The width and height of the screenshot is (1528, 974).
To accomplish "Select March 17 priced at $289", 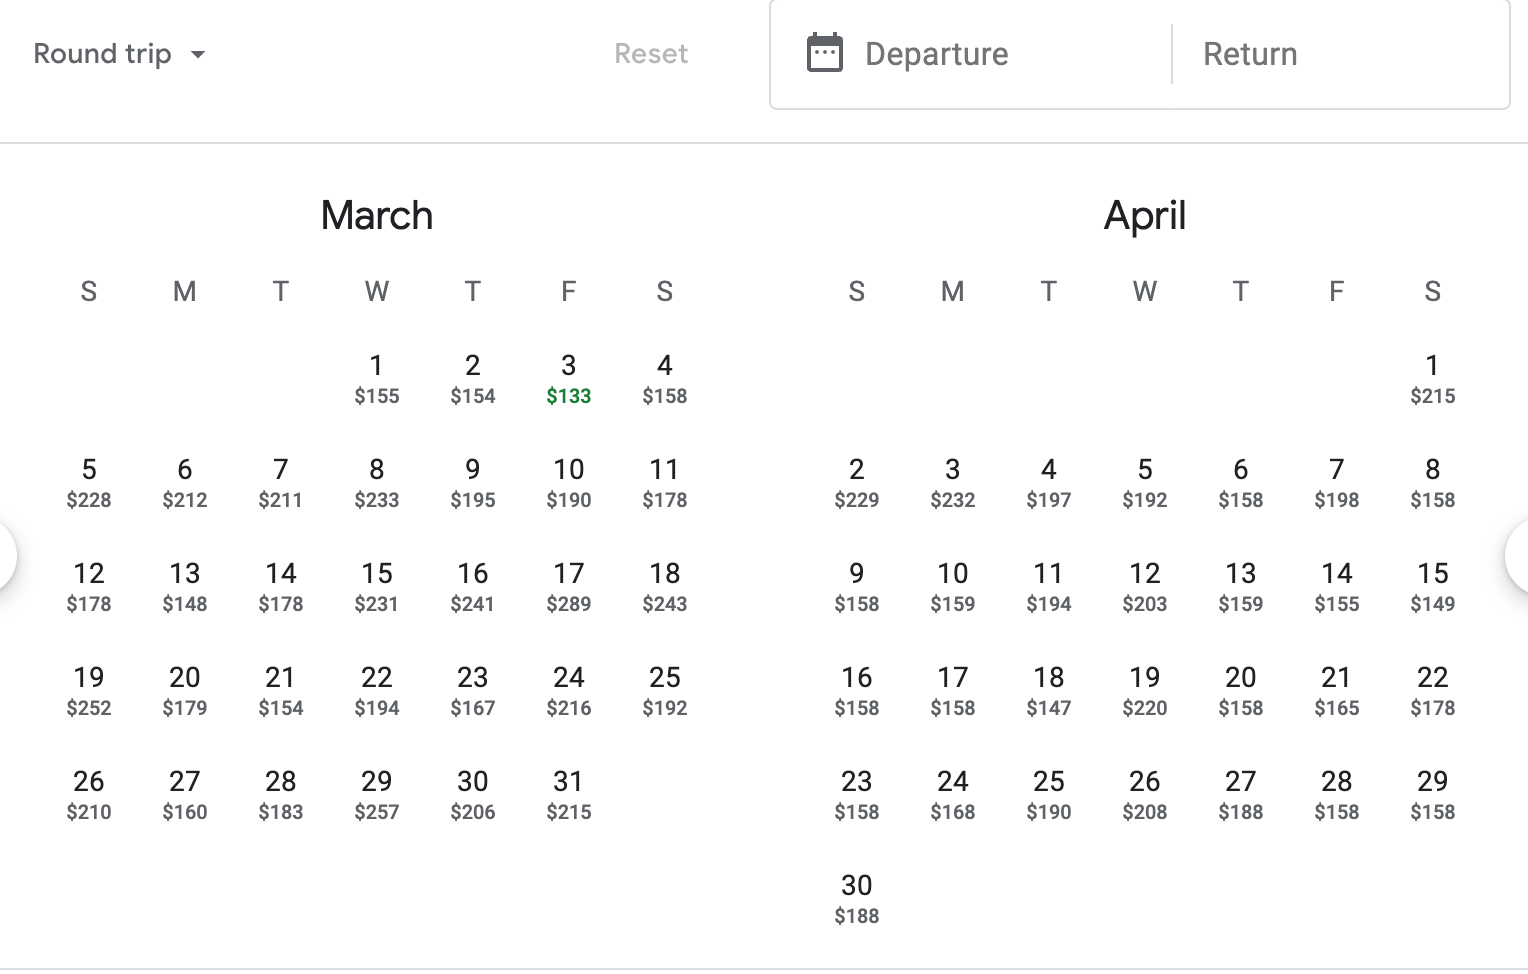I will click(568, 586).
